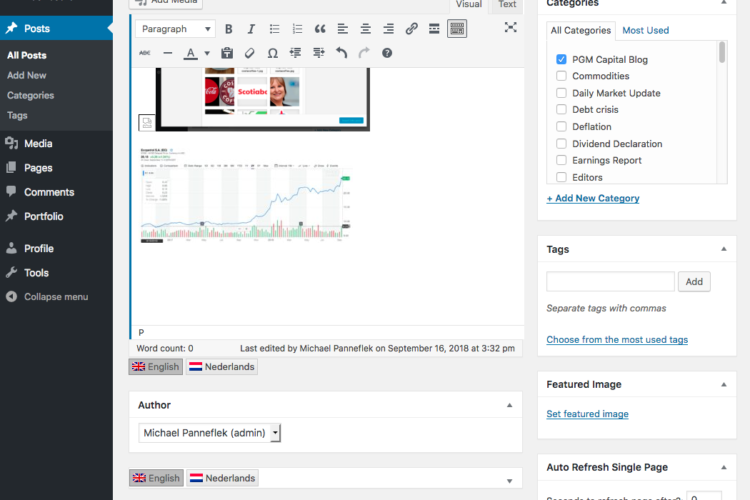This screenshot has width=750, height=500.
Task: Open keyboard shortcuts help icon
Action: click(387, 52)
